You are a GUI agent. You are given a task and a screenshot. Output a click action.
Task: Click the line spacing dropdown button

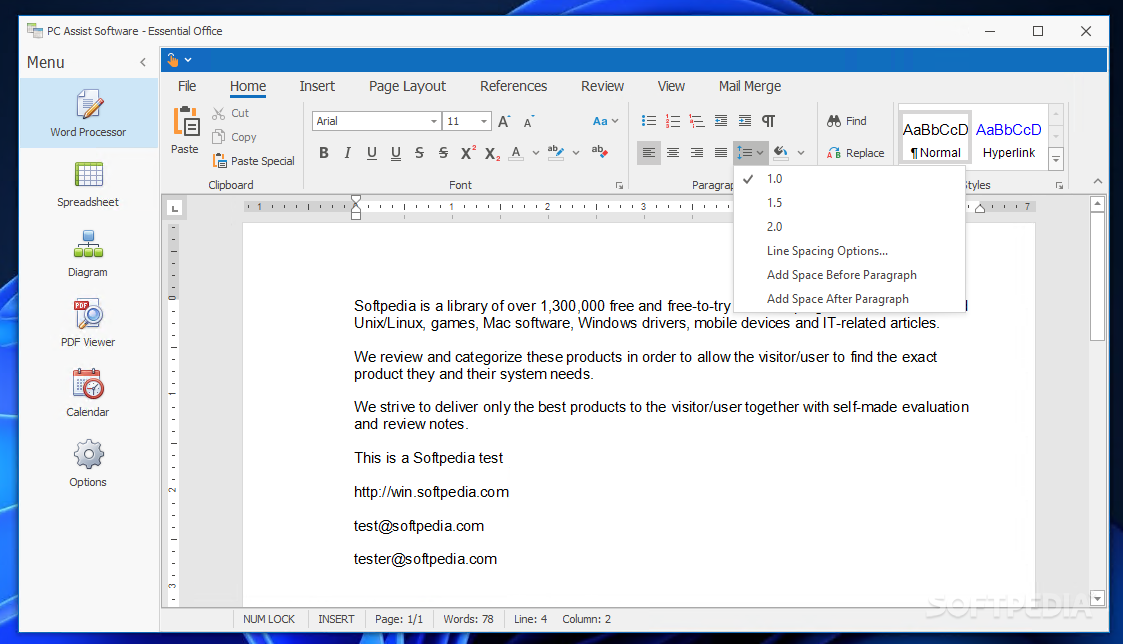pos(751,153)
